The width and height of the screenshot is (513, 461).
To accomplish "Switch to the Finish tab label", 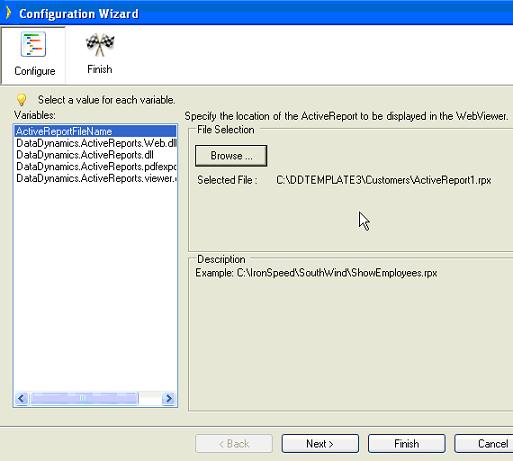I will click(100, 69).
